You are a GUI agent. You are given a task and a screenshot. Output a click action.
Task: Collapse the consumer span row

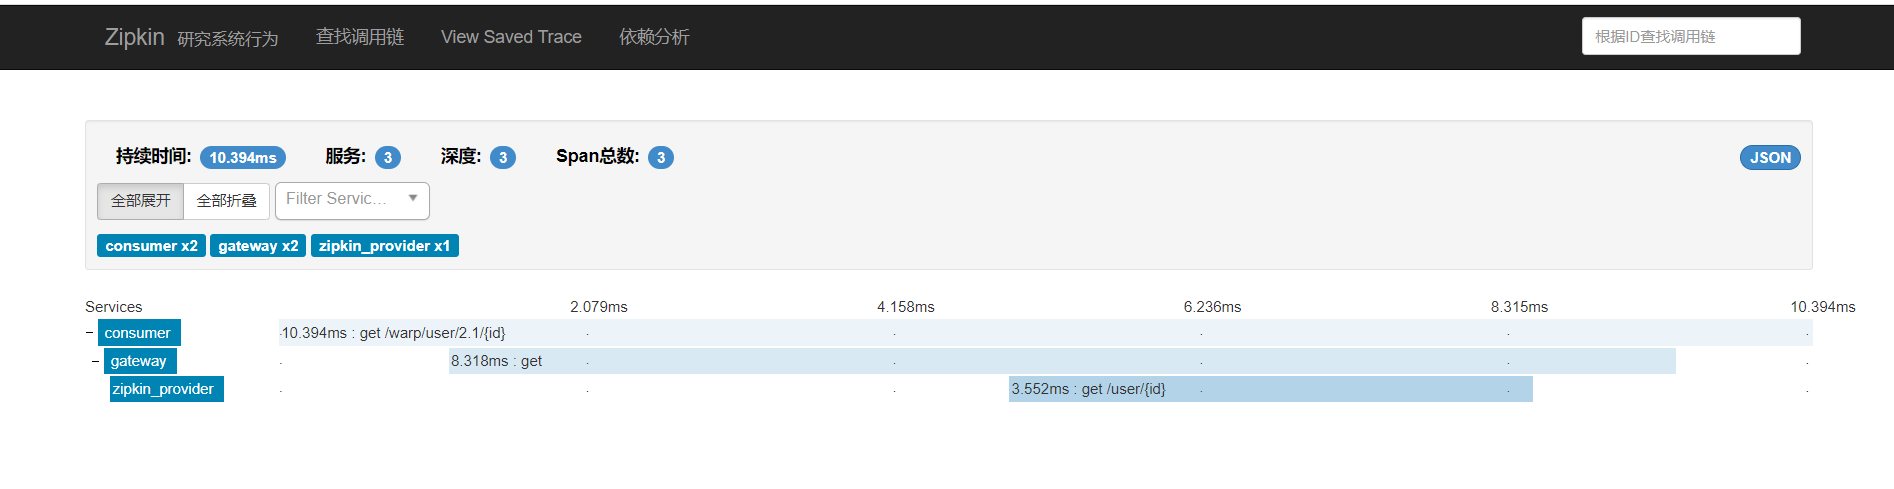[x=89, y=333]
